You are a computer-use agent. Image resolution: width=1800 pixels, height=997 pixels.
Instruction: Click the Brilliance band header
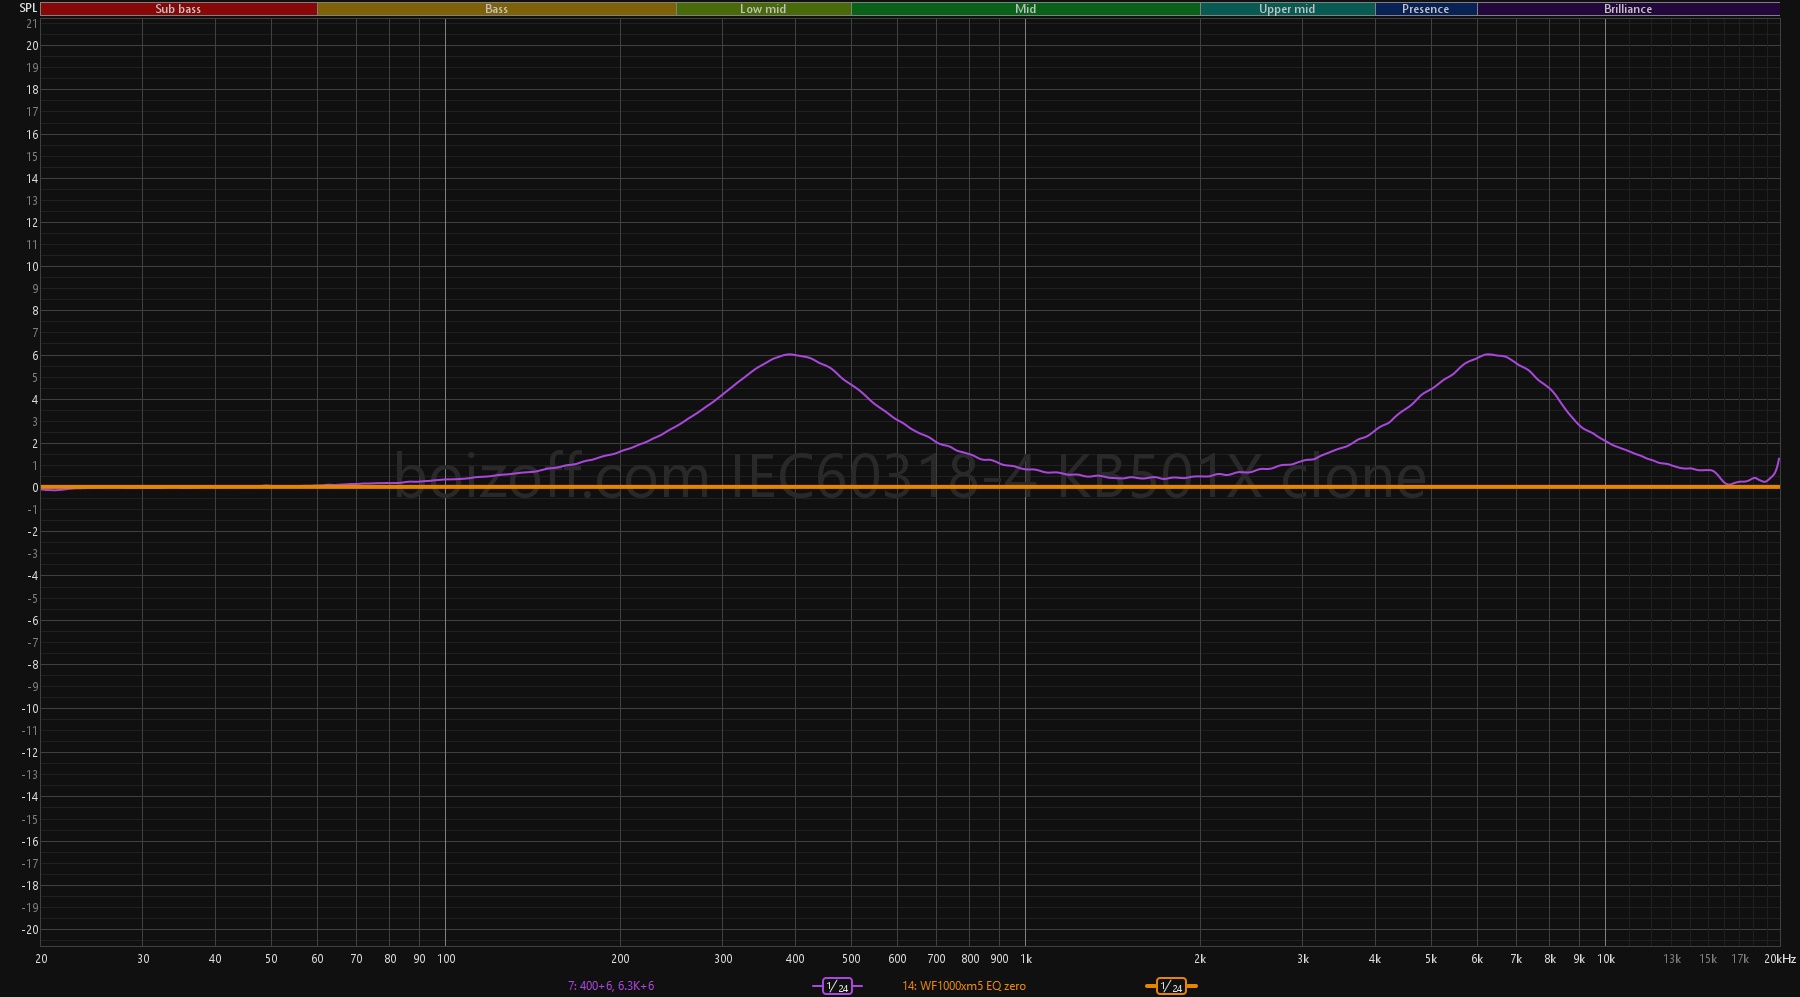1627,9
